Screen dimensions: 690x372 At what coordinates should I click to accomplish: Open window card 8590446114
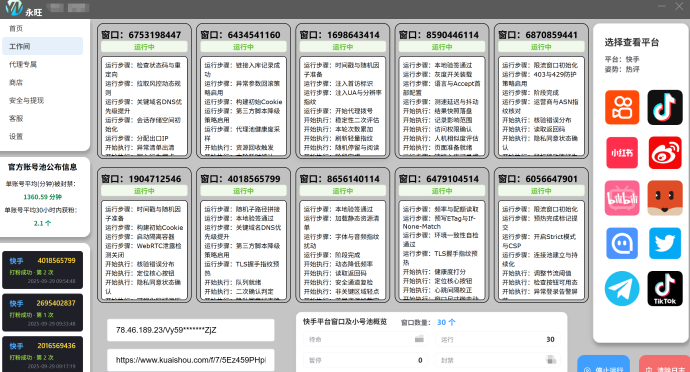(442, 91)
